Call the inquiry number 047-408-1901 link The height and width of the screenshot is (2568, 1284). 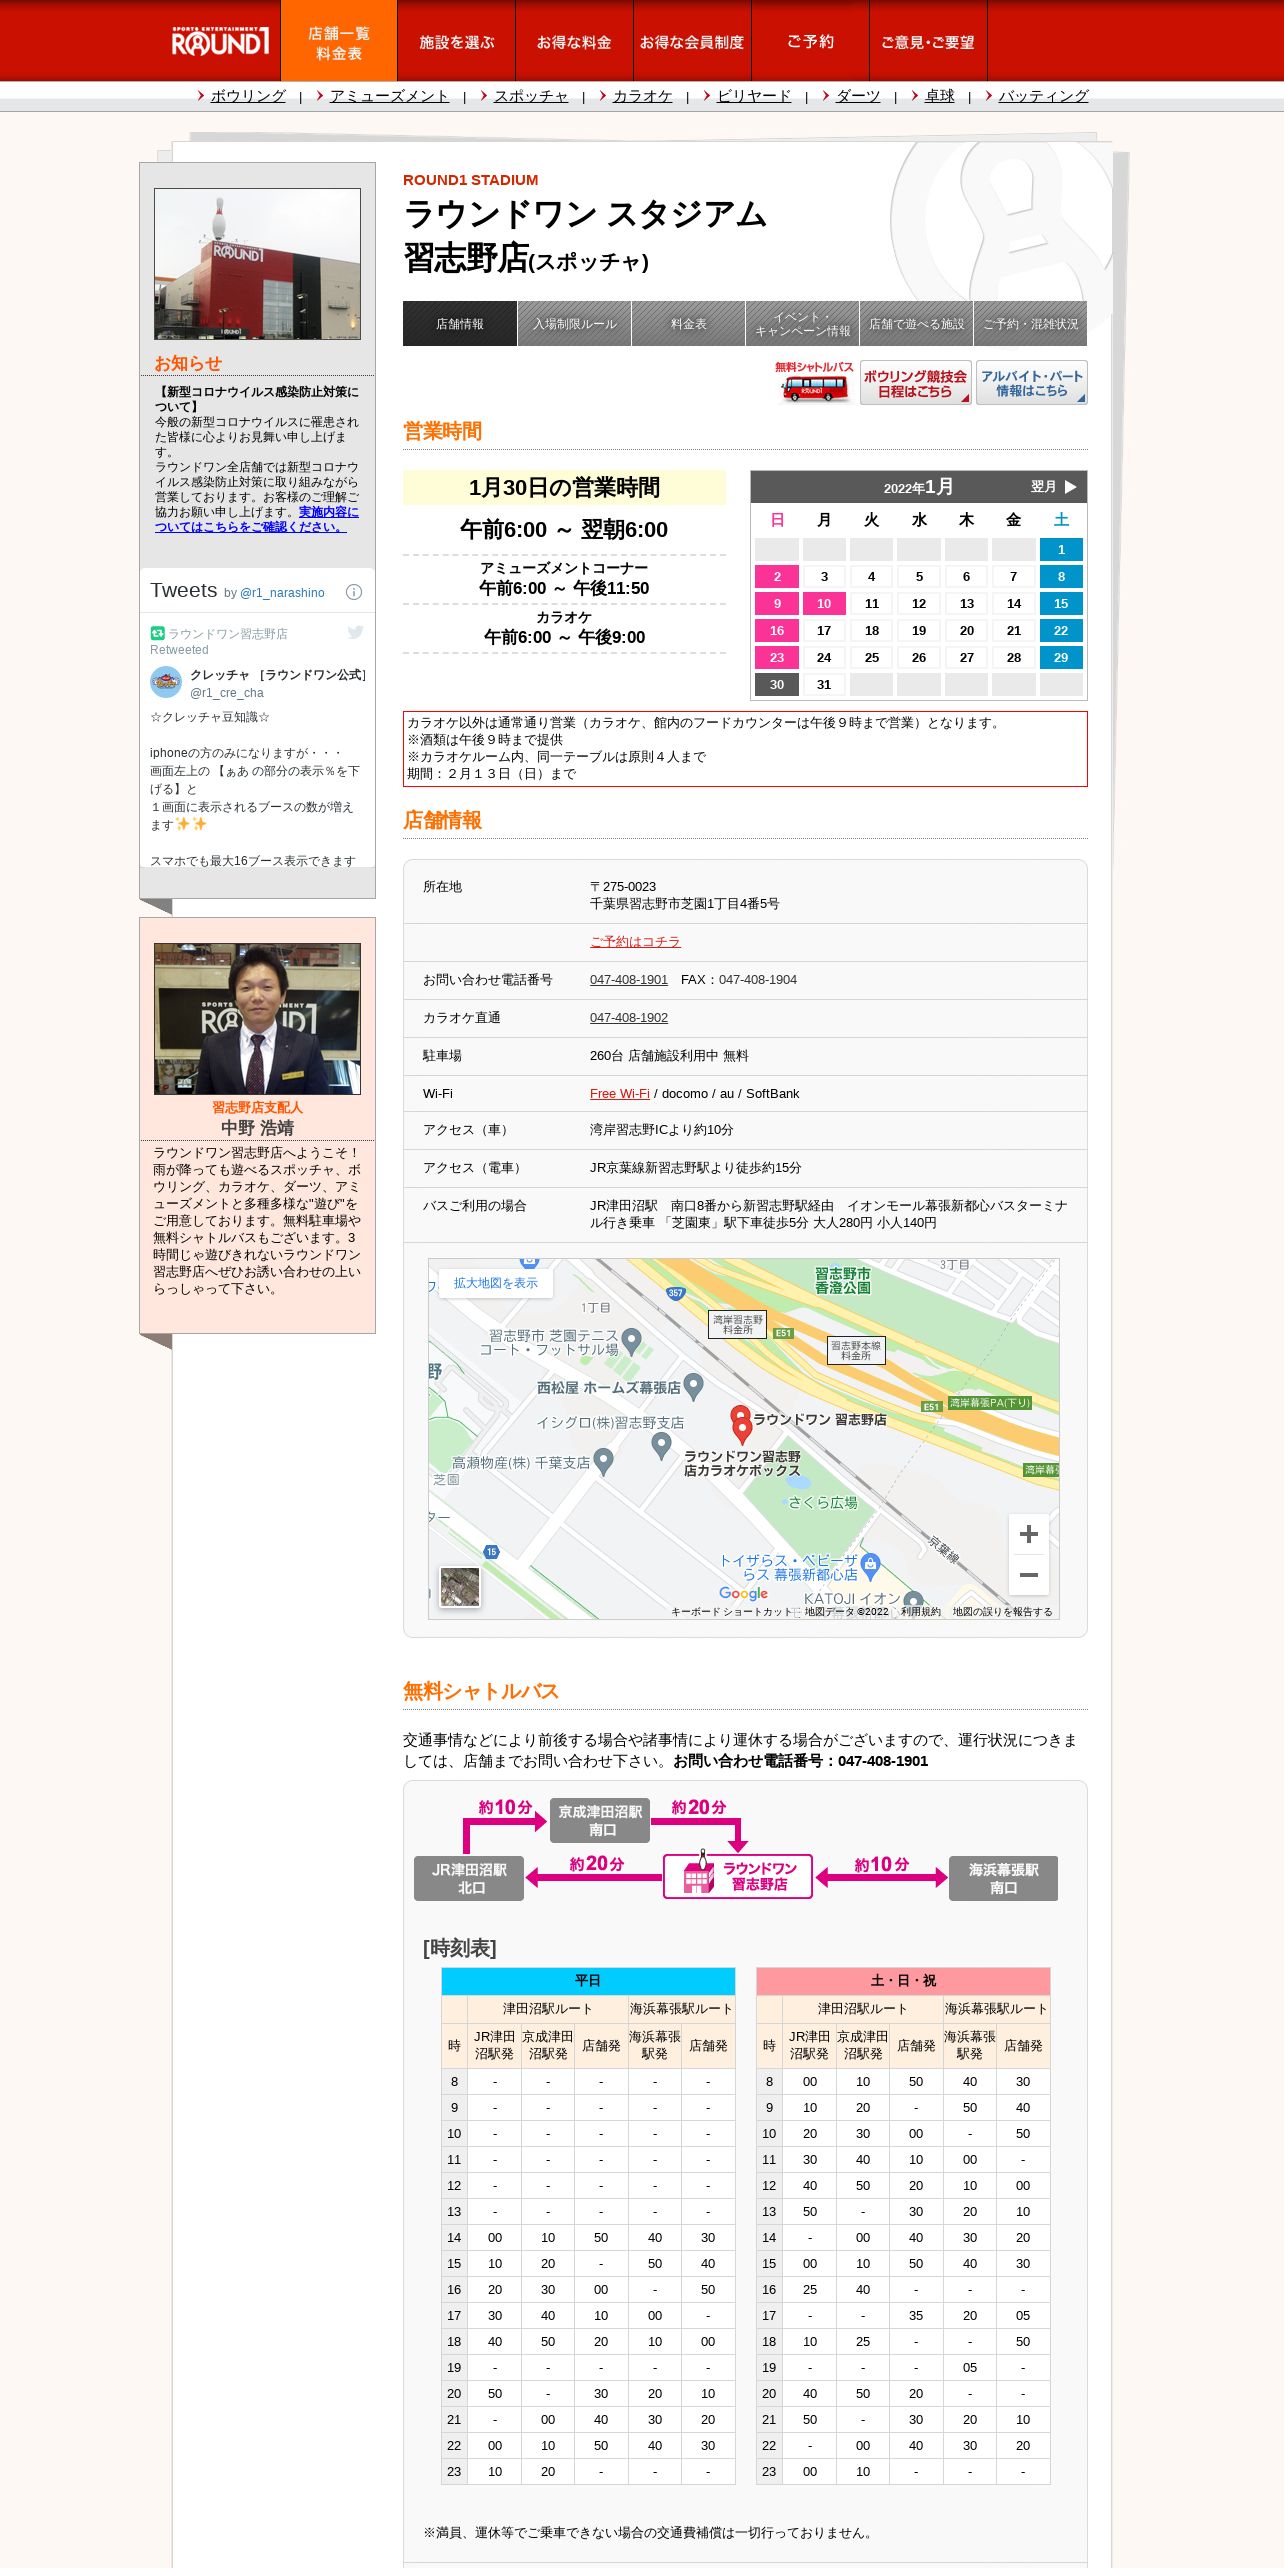pyautogui.click(x=629, y=980)
